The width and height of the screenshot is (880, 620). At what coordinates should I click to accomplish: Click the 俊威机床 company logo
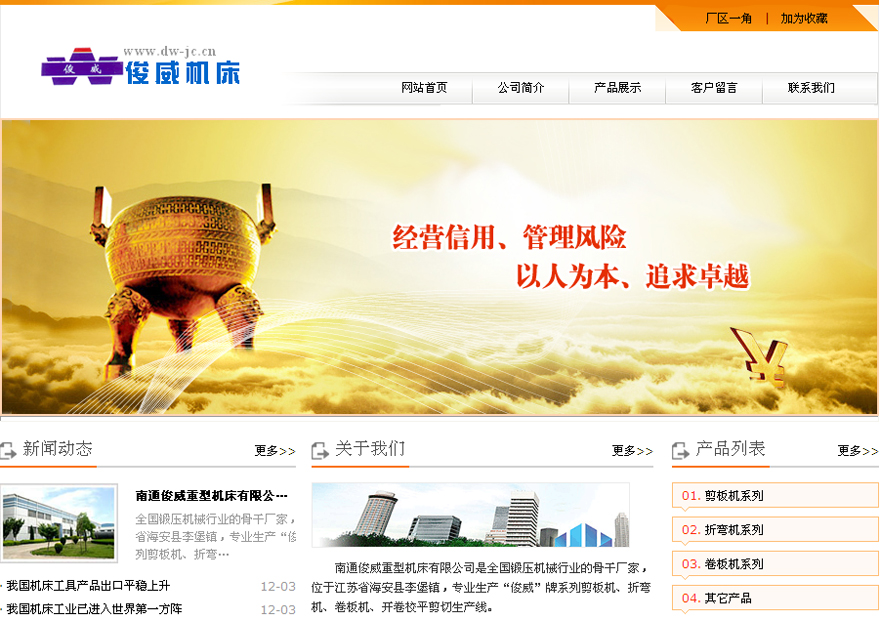pos(140,67)
